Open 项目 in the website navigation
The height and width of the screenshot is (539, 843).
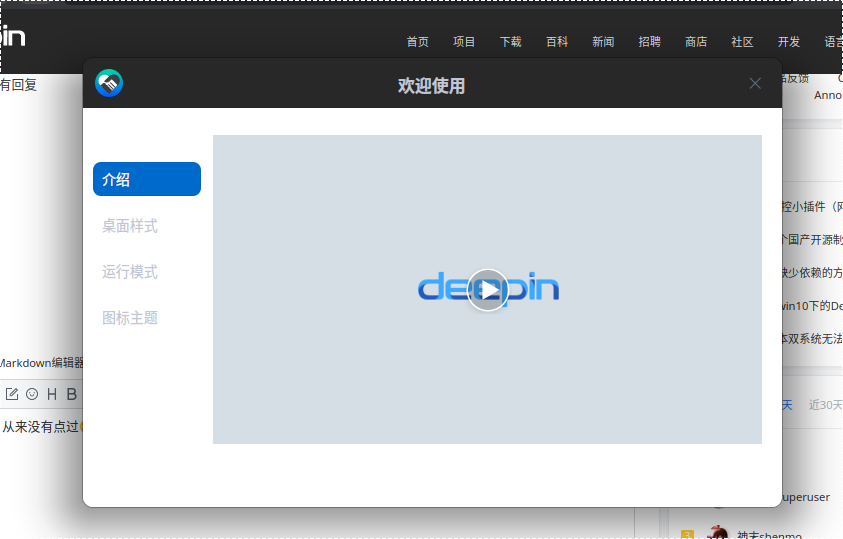pos(463,42)
